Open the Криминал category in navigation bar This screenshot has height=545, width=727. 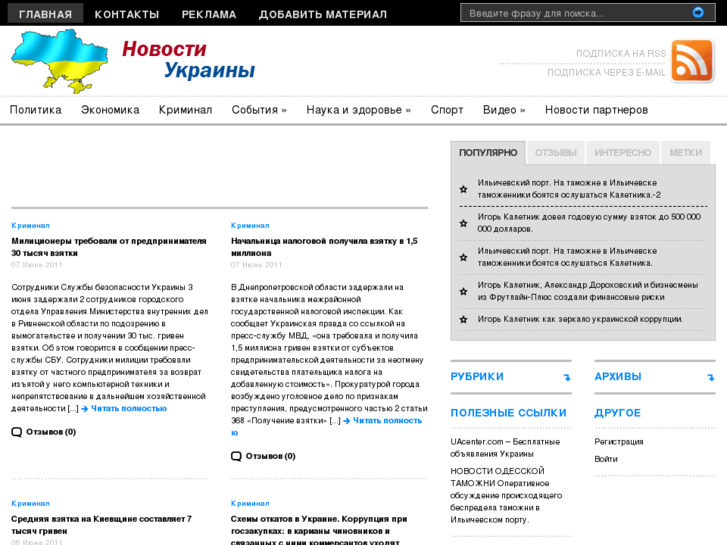[185, 110]
